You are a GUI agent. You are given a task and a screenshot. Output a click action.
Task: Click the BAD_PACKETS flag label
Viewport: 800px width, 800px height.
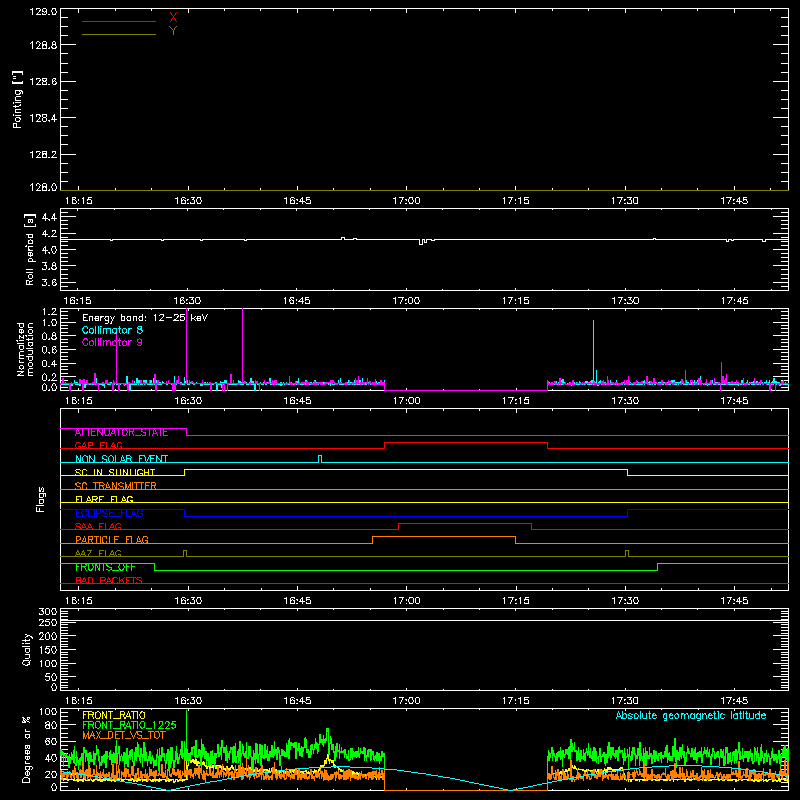click(109, 580)
